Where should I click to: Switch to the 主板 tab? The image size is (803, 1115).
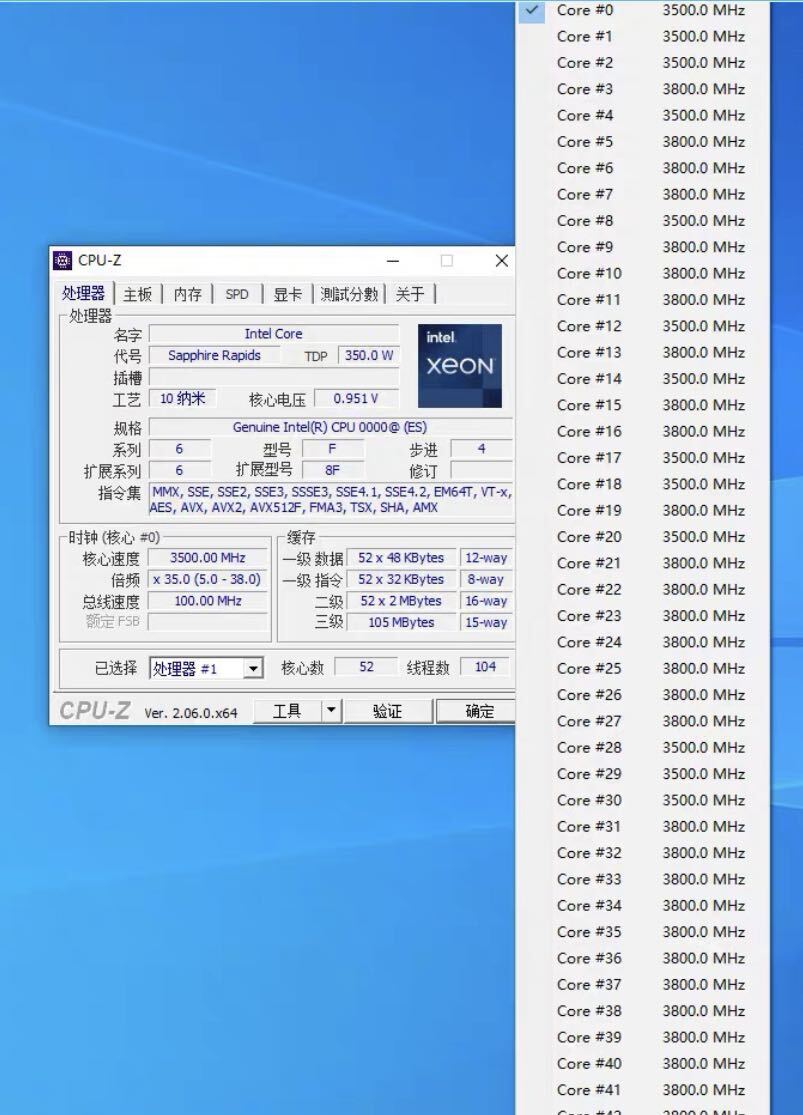[x=138, y=294]
